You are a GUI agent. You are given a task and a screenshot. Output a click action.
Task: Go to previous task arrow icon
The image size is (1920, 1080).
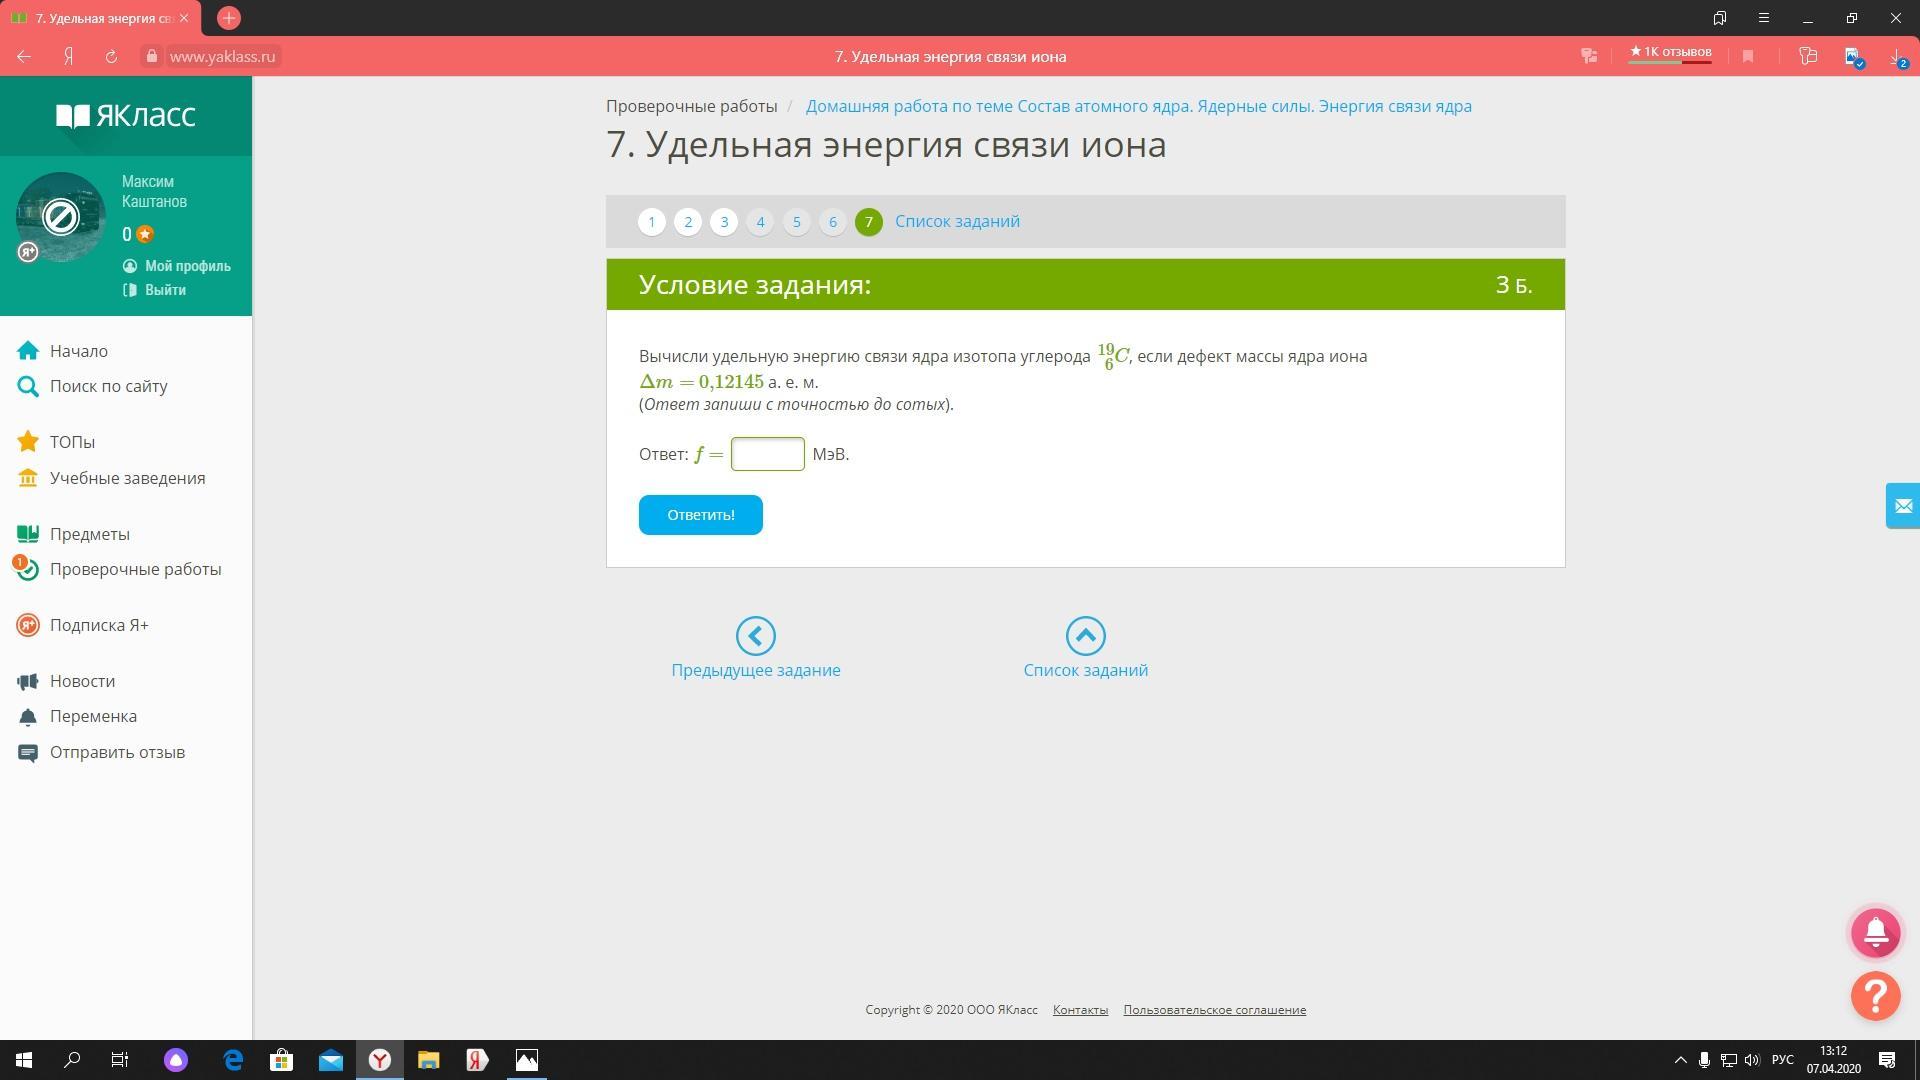point(755,636)
